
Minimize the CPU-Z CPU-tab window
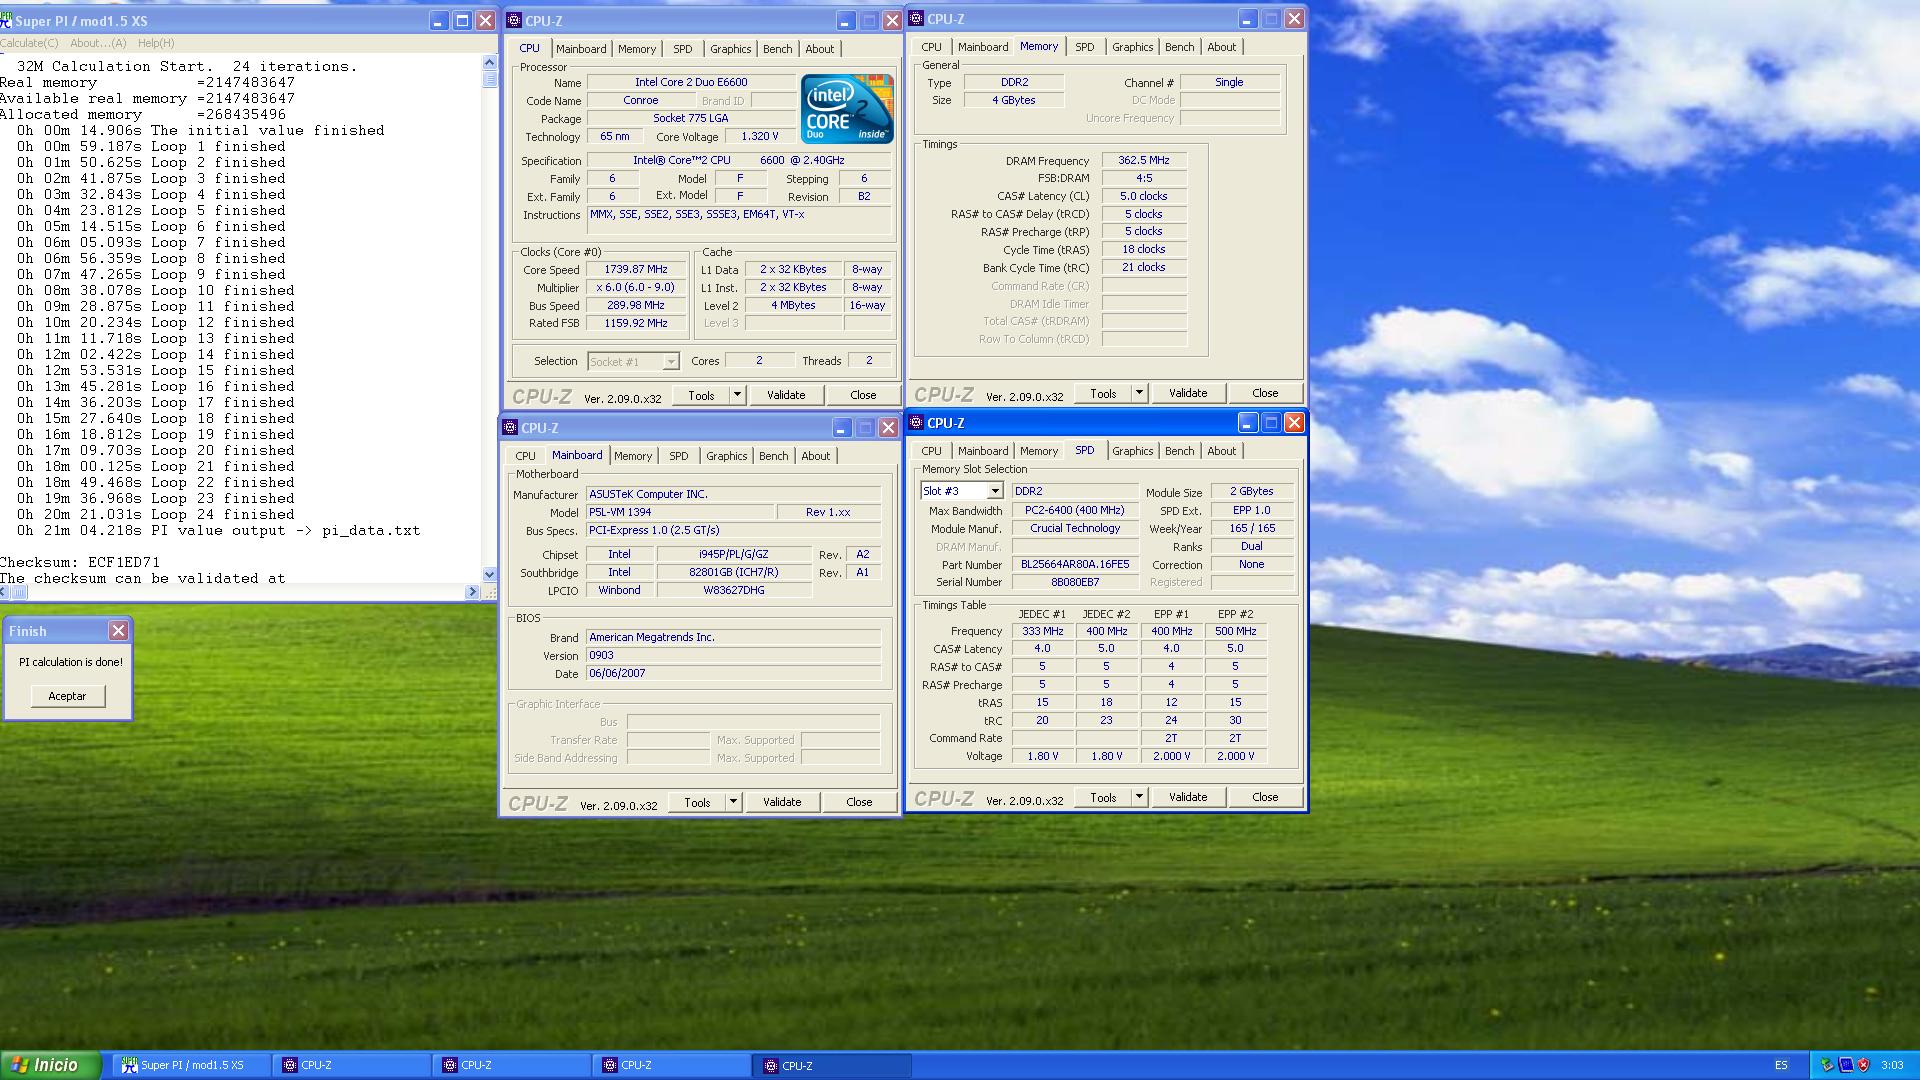click(x=845, y=20)
